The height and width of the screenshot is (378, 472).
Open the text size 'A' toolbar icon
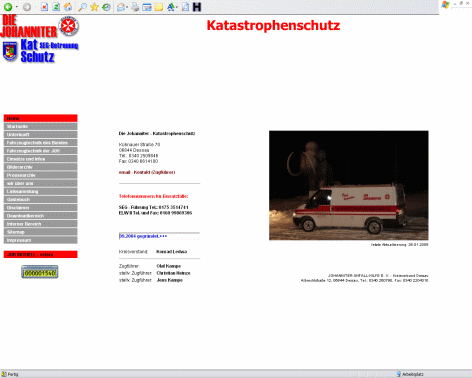click(171, 7)
